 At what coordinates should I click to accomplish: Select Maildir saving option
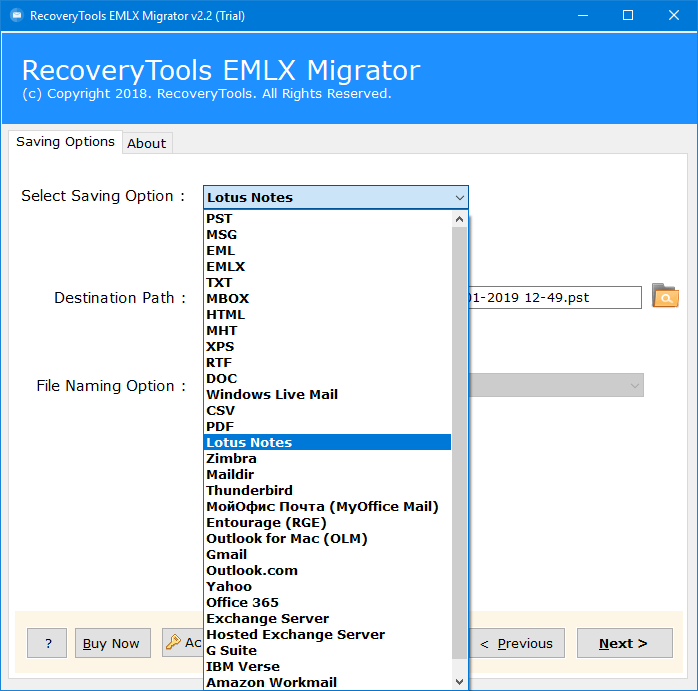(327, 475)
